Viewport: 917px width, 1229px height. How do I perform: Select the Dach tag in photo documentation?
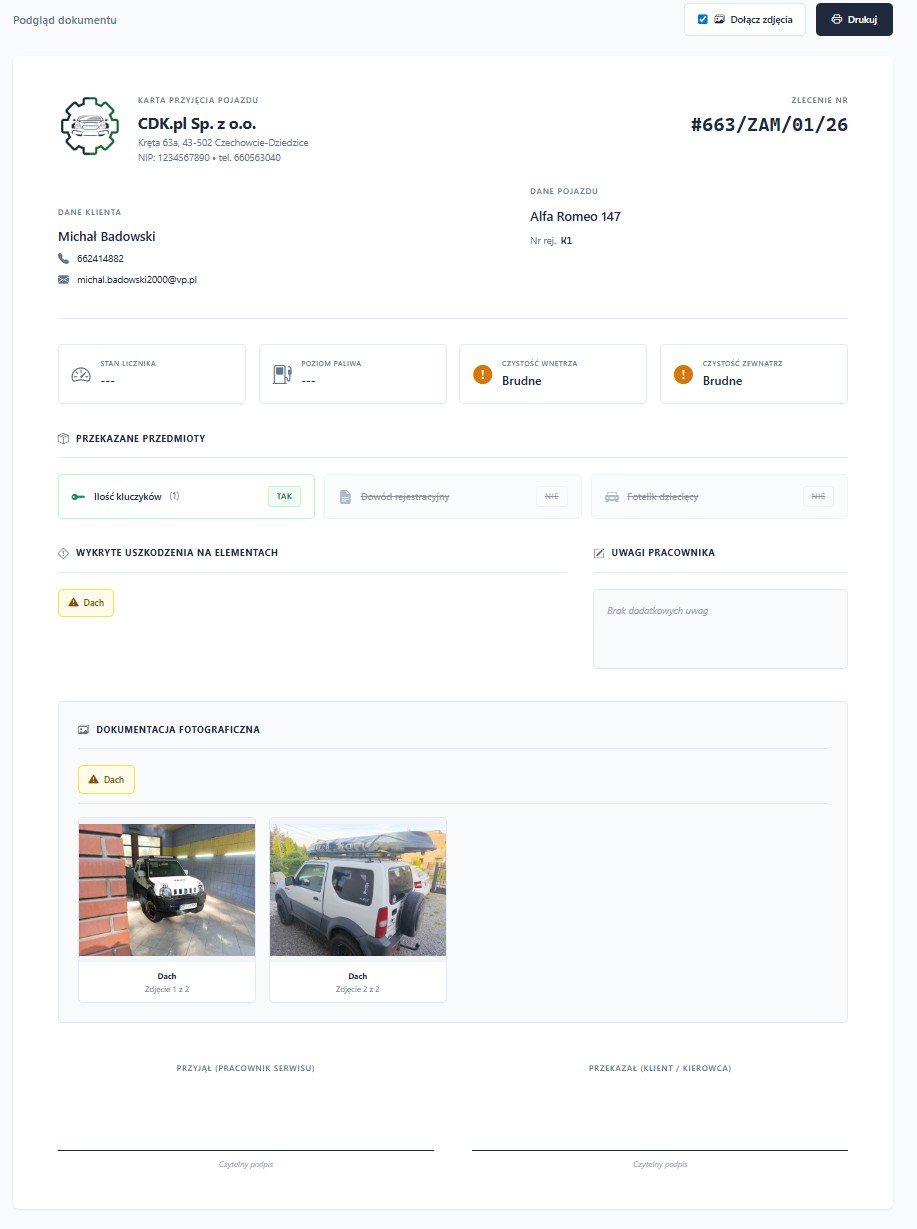pyautogui.click(x=106, y=779)
